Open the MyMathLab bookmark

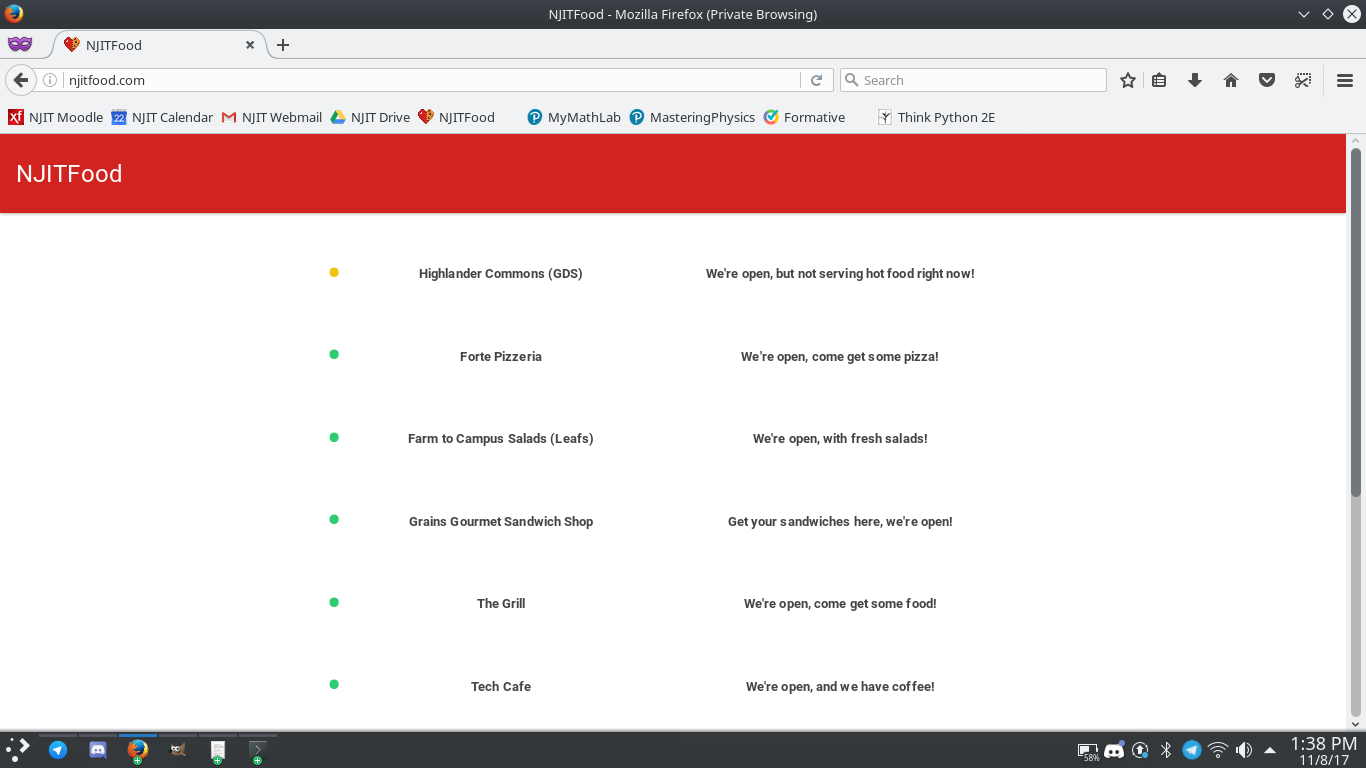pos(574,117)
